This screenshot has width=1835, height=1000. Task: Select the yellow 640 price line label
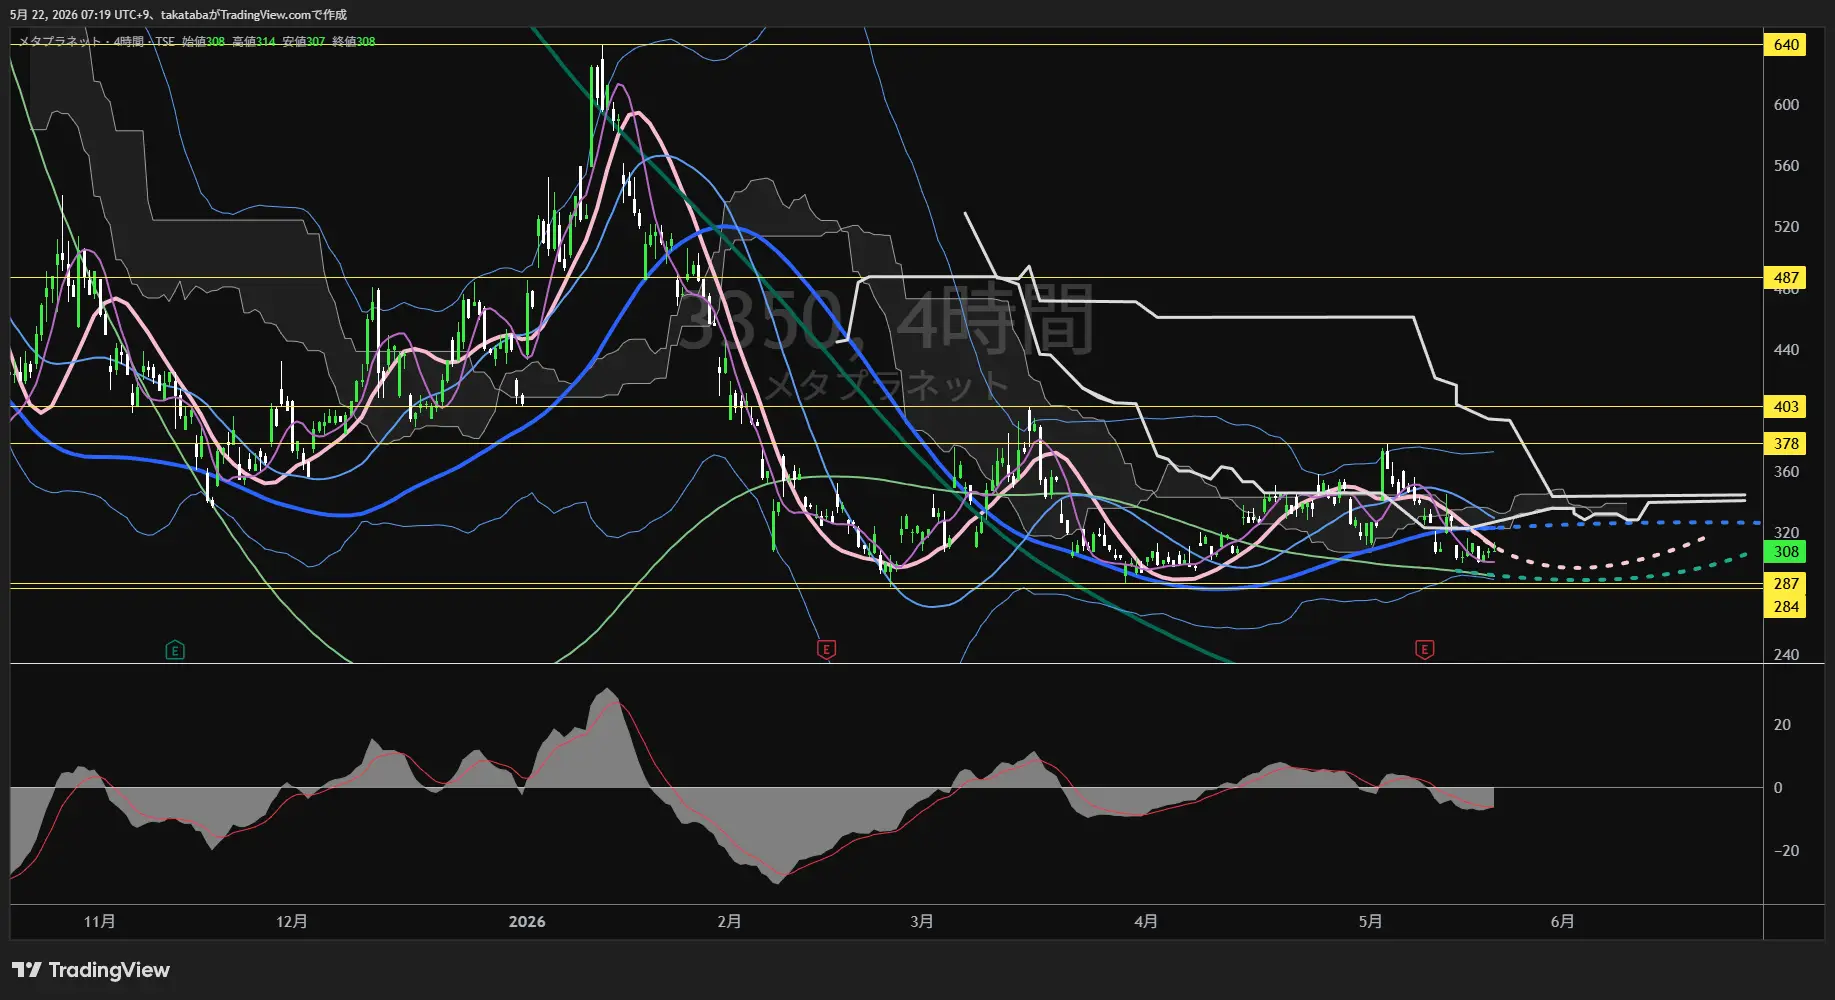pyautogui.click(x=1786, y=44)
